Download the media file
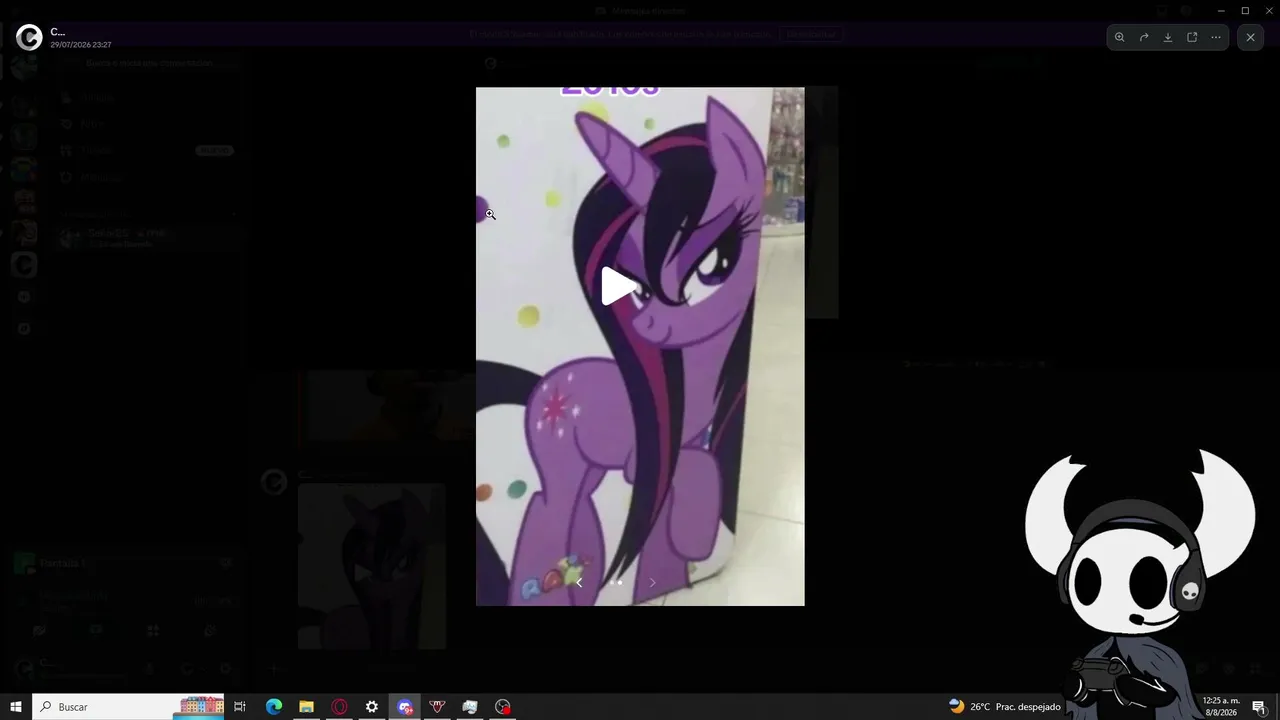Image resolution: width=1280 pixels, height=720 pixels. (x=1168, y=37)
